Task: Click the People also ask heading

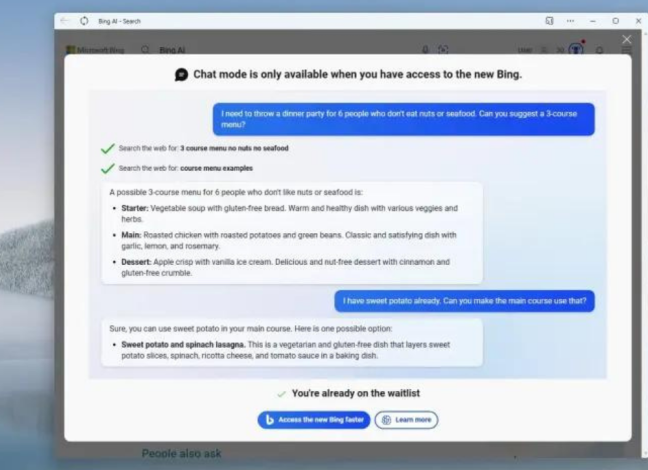Action: (x=181, y=453)
